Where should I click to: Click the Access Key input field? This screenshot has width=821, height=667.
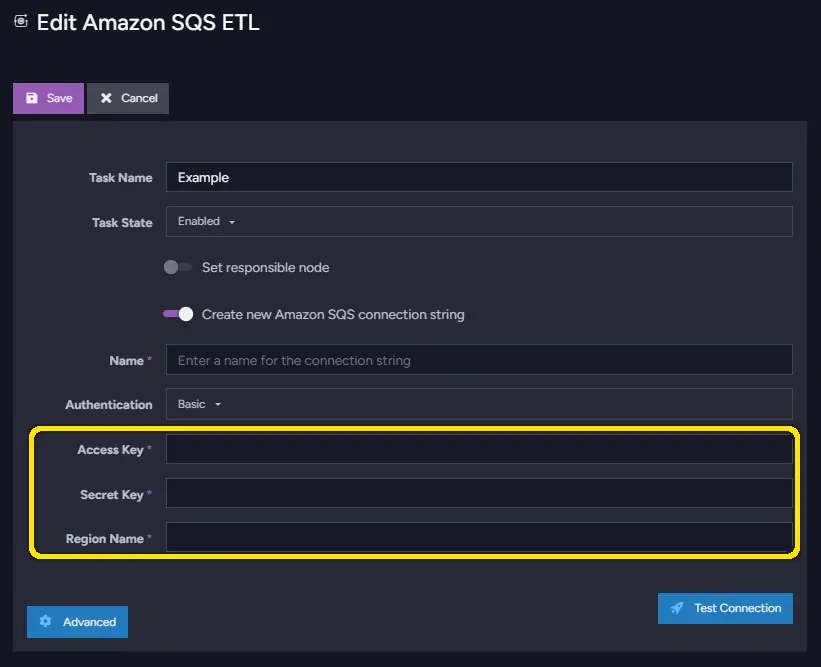[479, 449]
